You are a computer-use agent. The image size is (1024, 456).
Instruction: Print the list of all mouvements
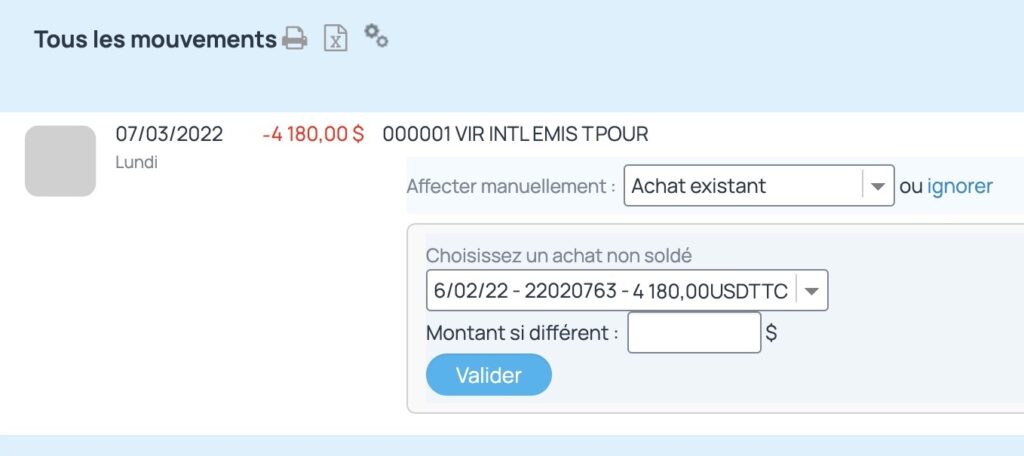[x=295, y=39]
